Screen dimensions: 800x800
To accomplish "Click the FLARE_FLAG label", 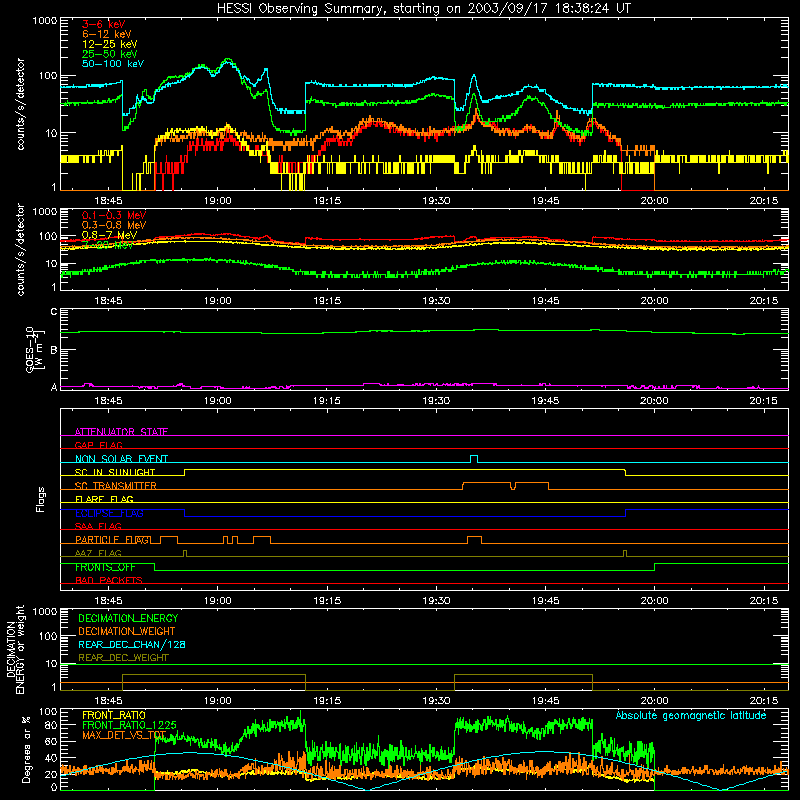I will [x=104, y=499].
